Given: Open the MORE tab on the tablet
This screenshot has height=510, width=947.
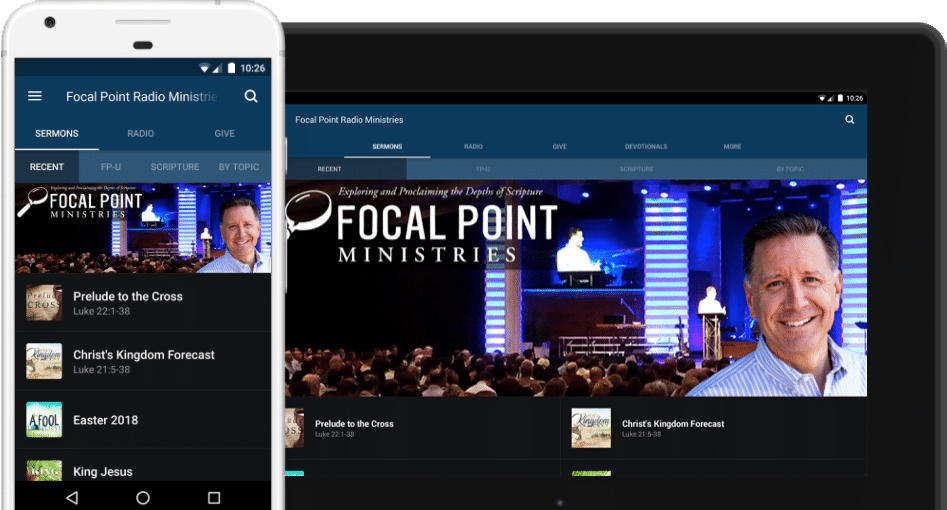Looking at the screenshot, I should point(732,147).
